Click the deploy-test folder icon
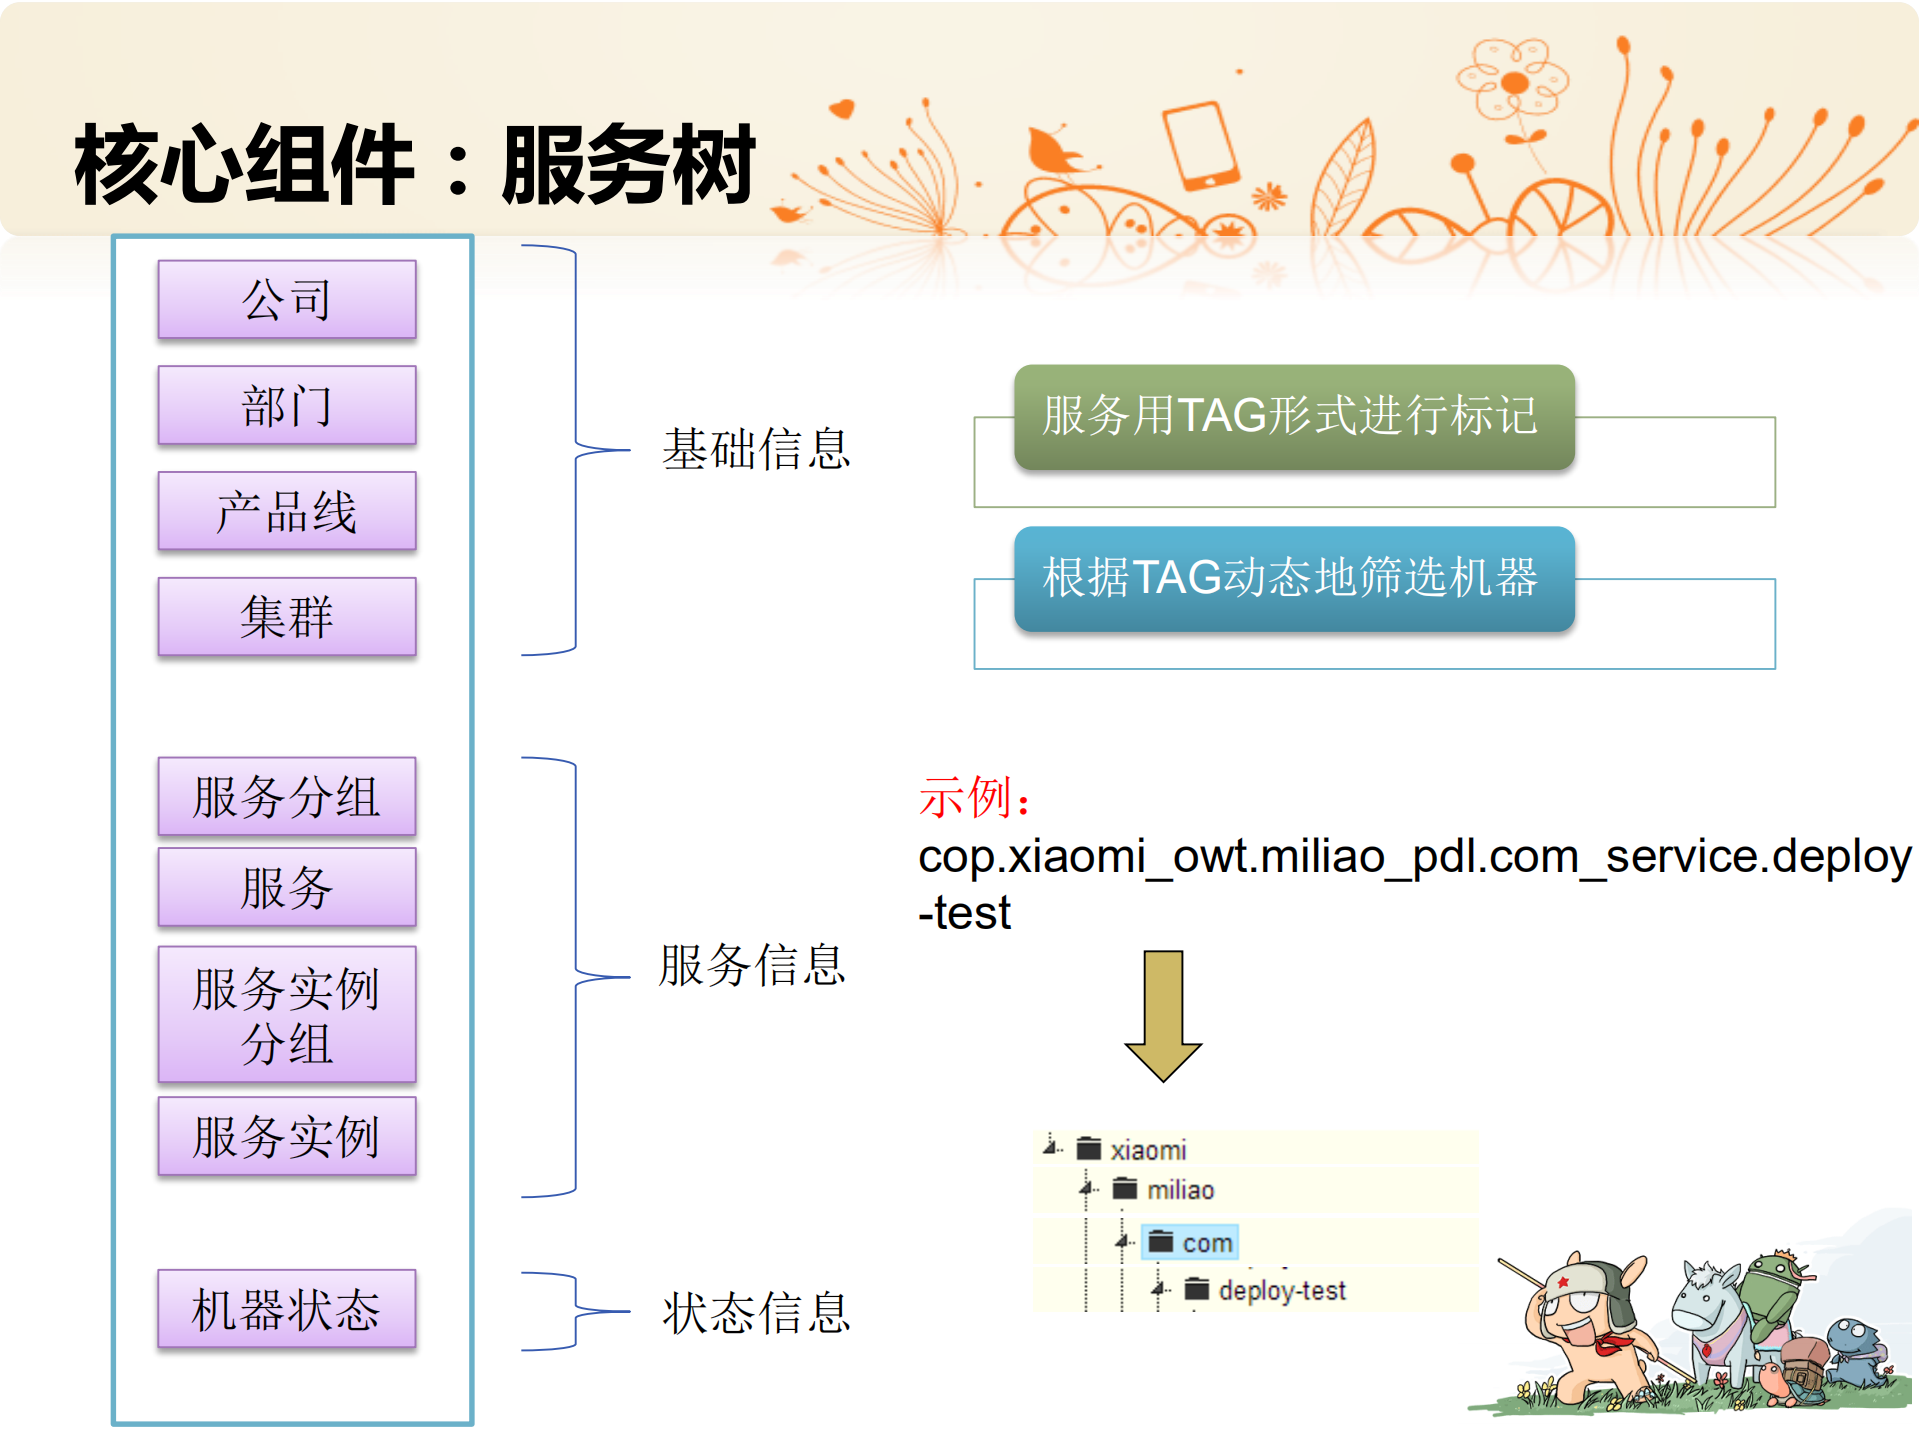 pyautogui.click(x=1196, y=1290)
